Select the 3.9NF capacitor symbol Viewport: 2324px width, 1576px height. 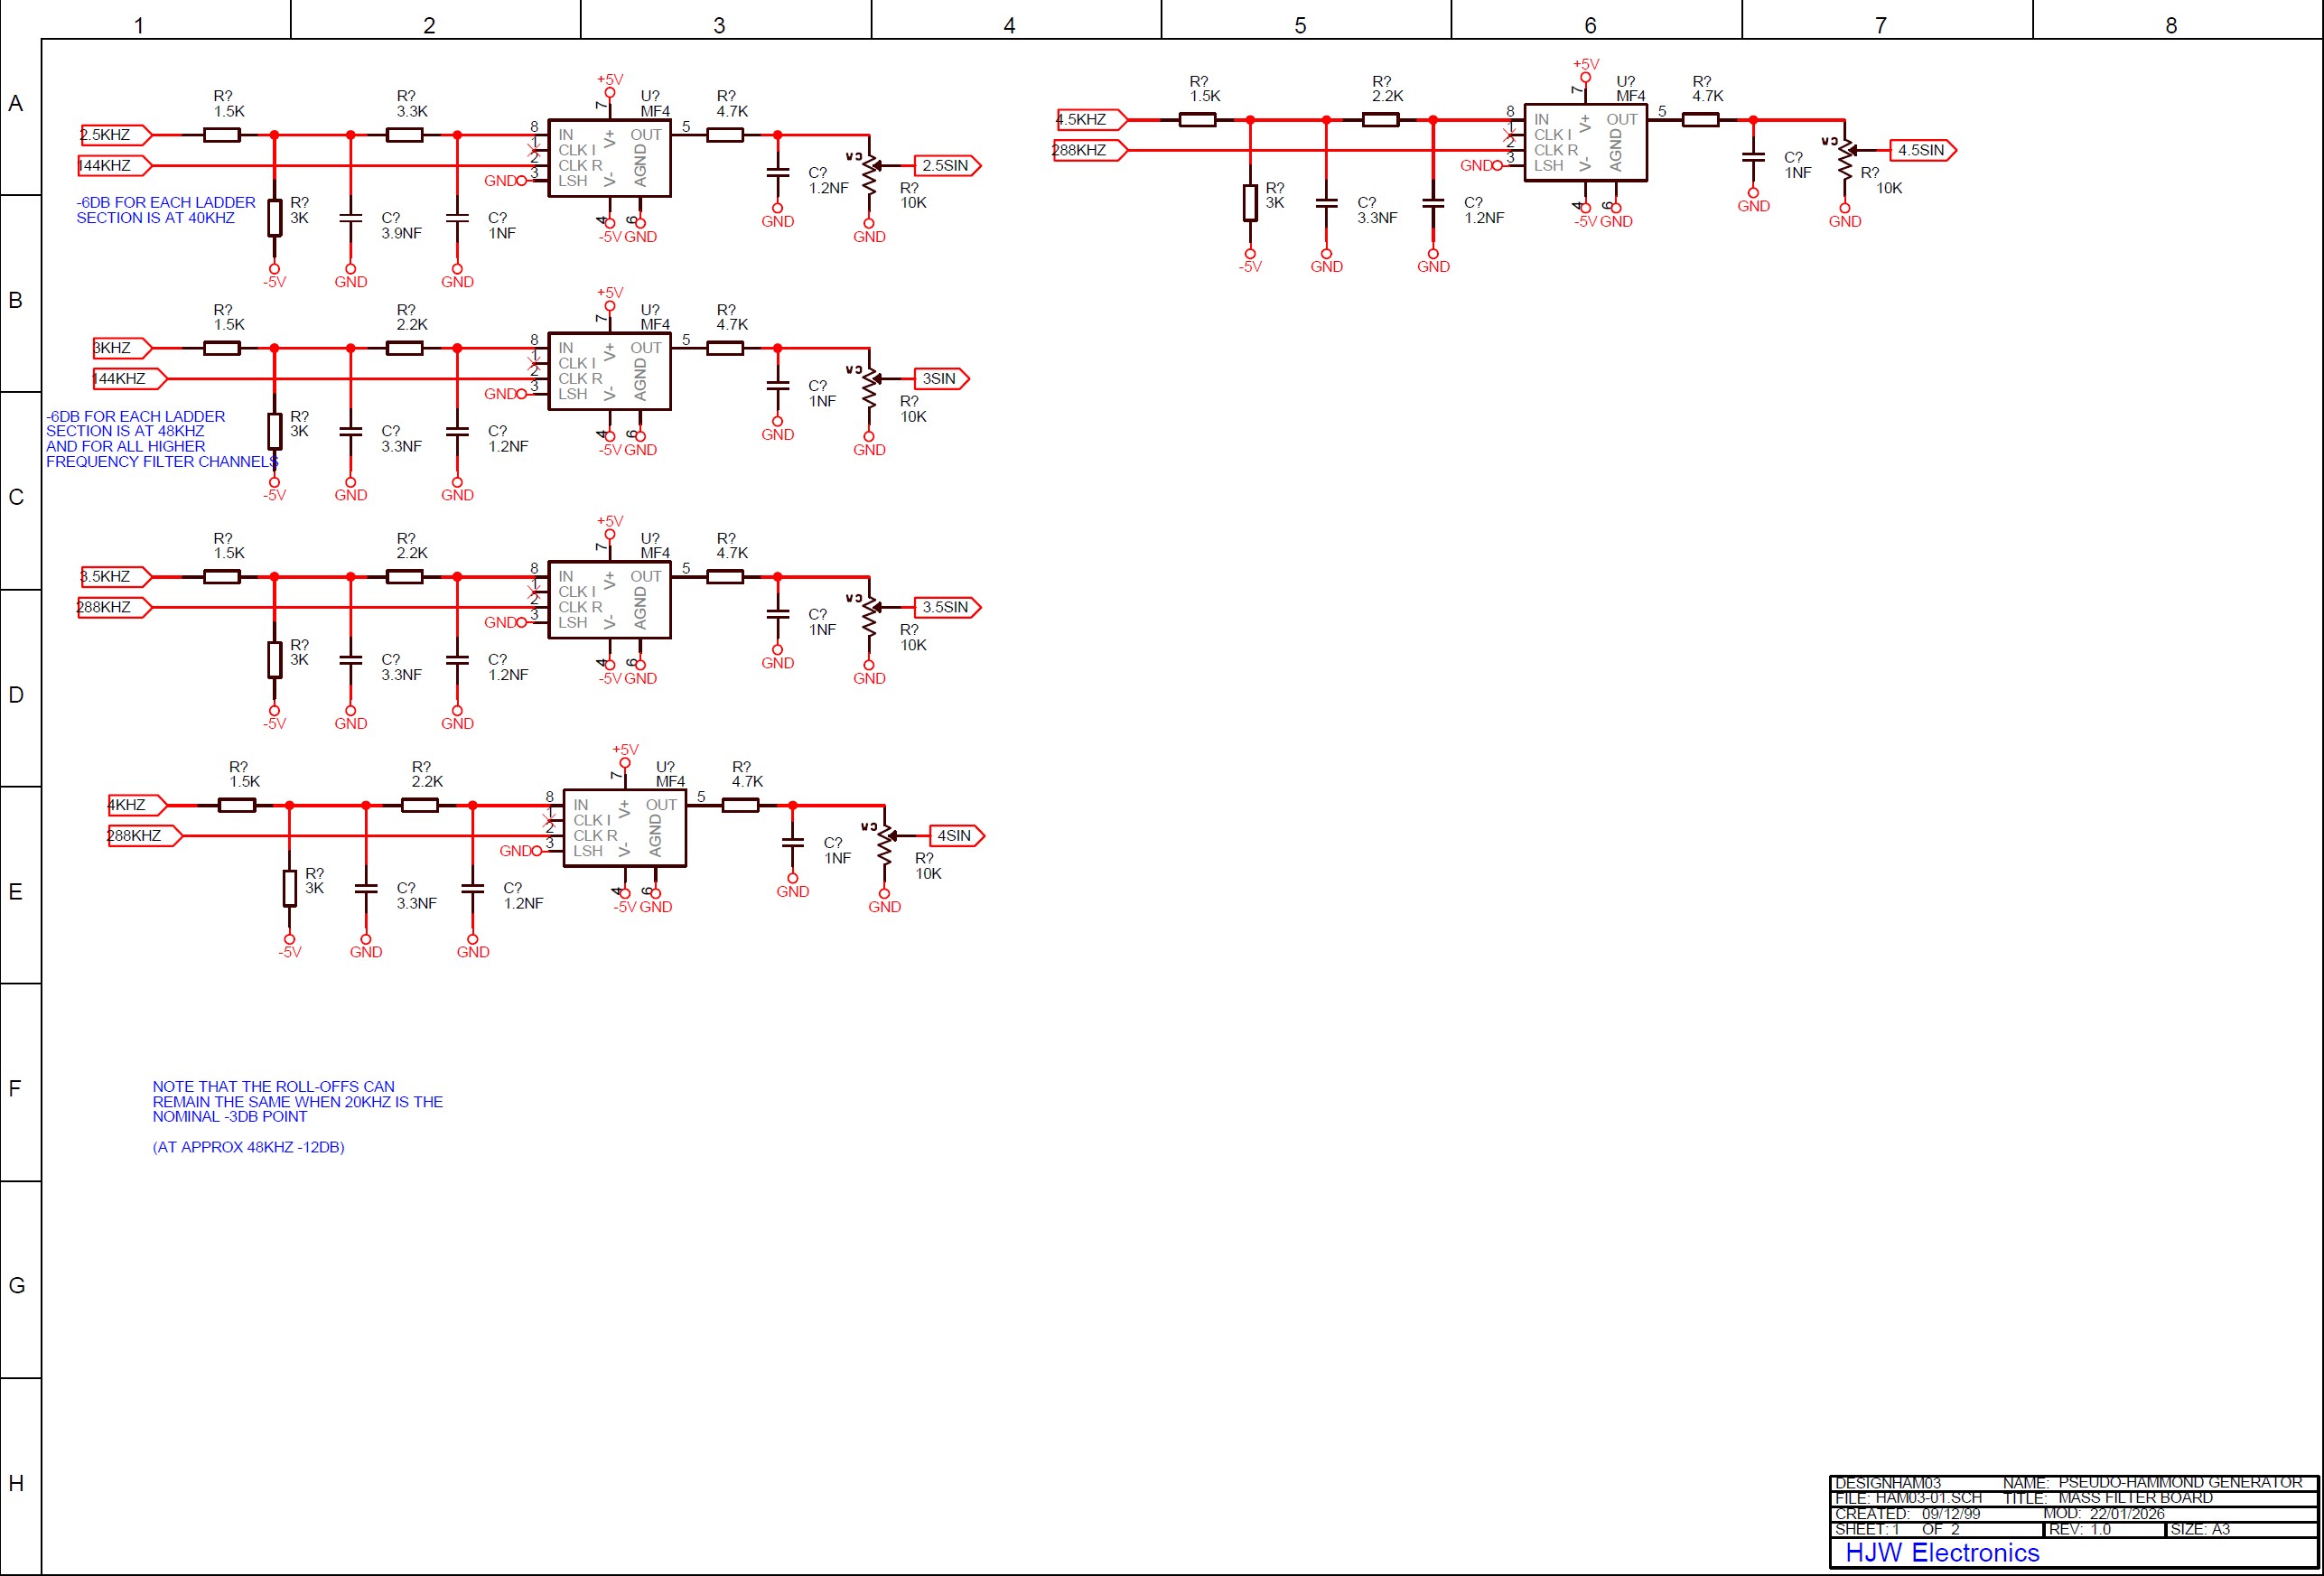[x=350, y=219]
